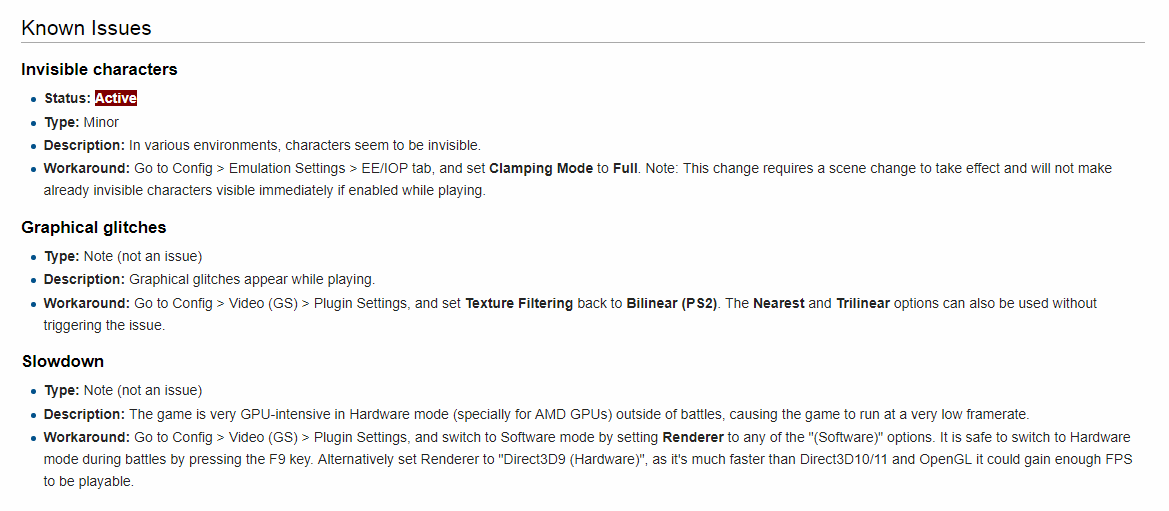The height and width of the screenshot is (511, 1169).
Task: Click the Workaround label under Slowdown
Action: tap(87, 436)
